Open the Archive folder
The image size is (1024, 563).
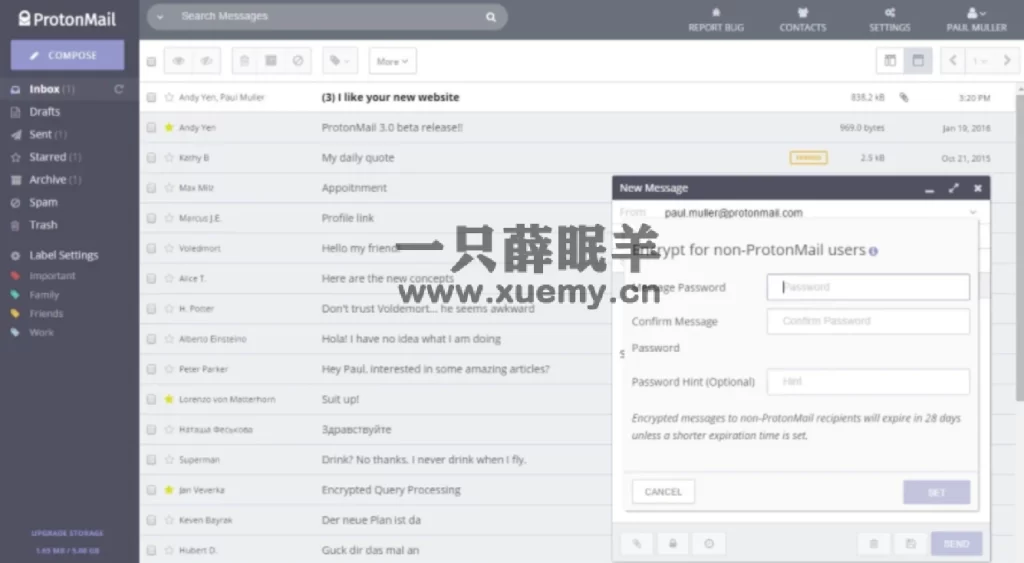tap(48, 180)
